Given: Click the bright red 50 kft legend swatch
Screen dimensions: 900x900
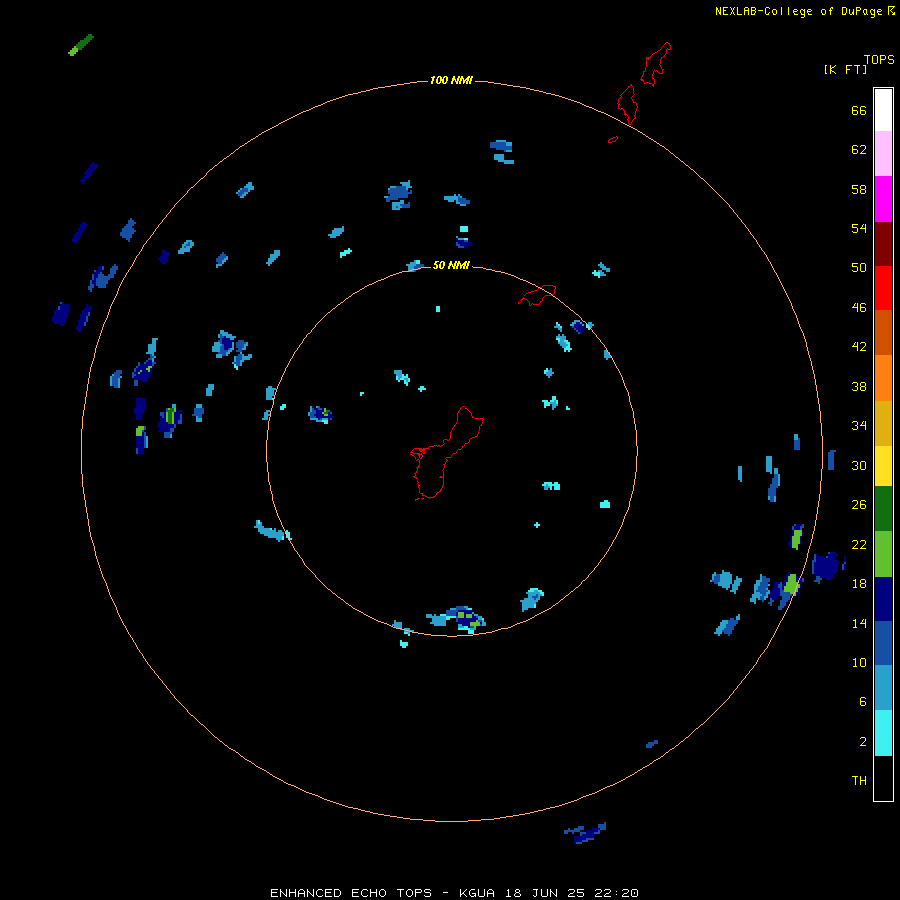Looking at the screenshot, I should pos(883,288).
